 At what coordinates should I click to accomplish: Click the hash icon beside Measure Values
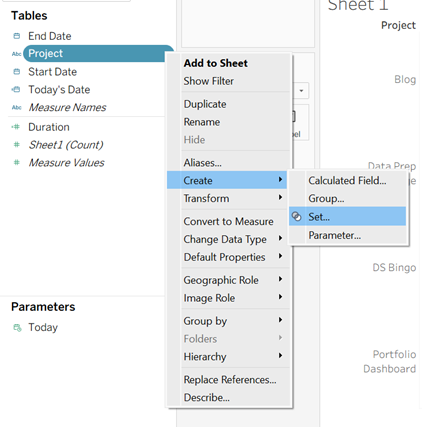pos(16,163)
